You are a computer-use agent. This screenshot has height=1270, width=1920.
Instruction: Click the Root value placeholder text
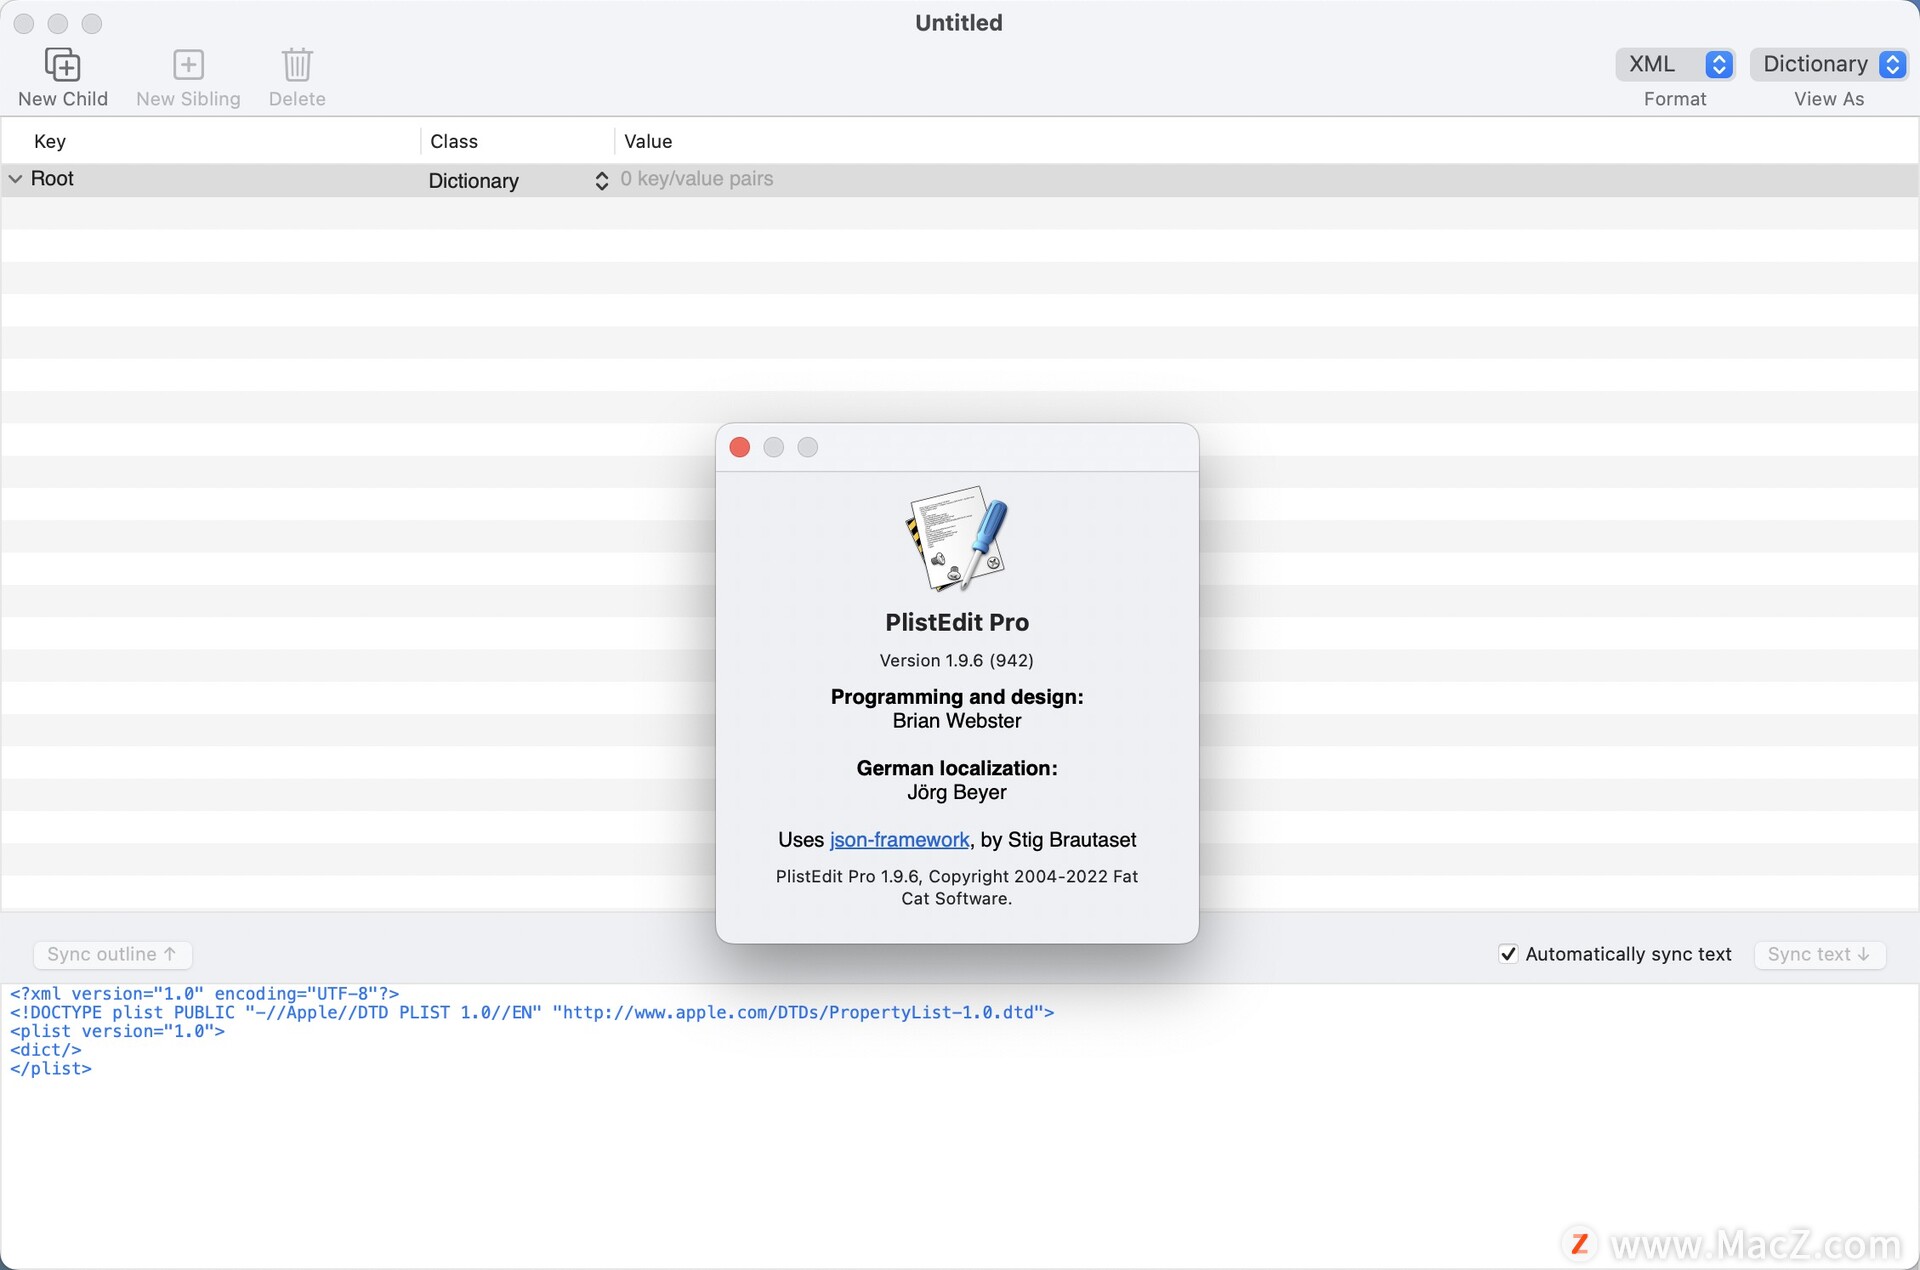[697, 179]
